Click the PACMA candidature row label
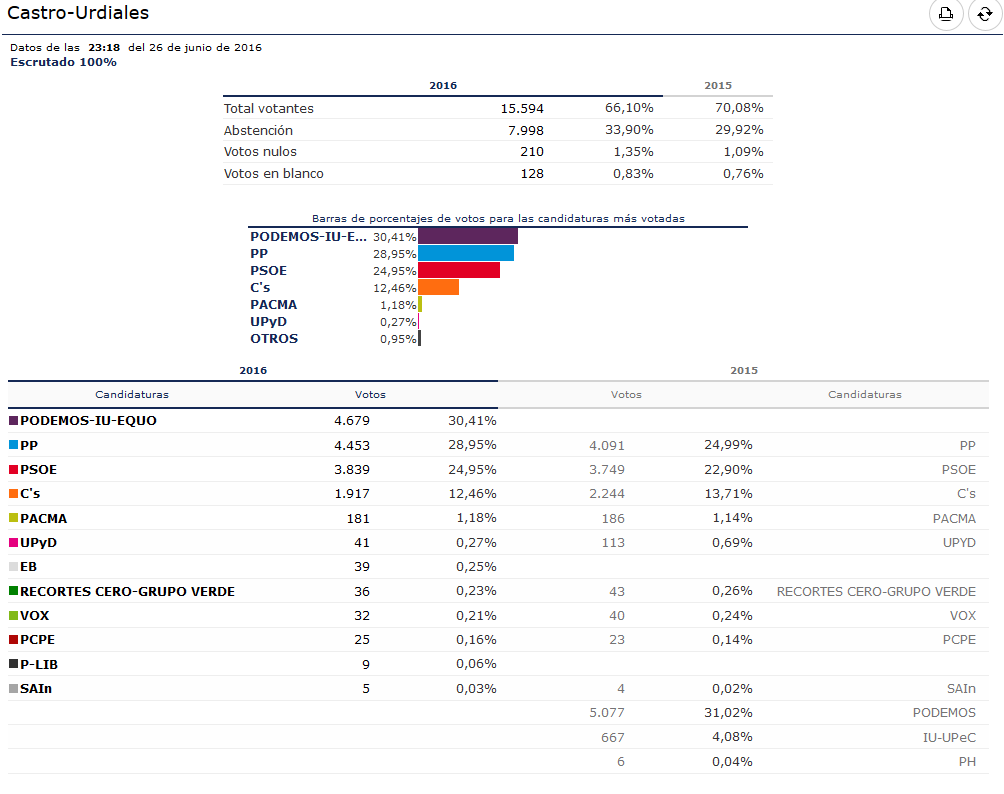This screenshot has width=1004, height=794. coord(44,518)
